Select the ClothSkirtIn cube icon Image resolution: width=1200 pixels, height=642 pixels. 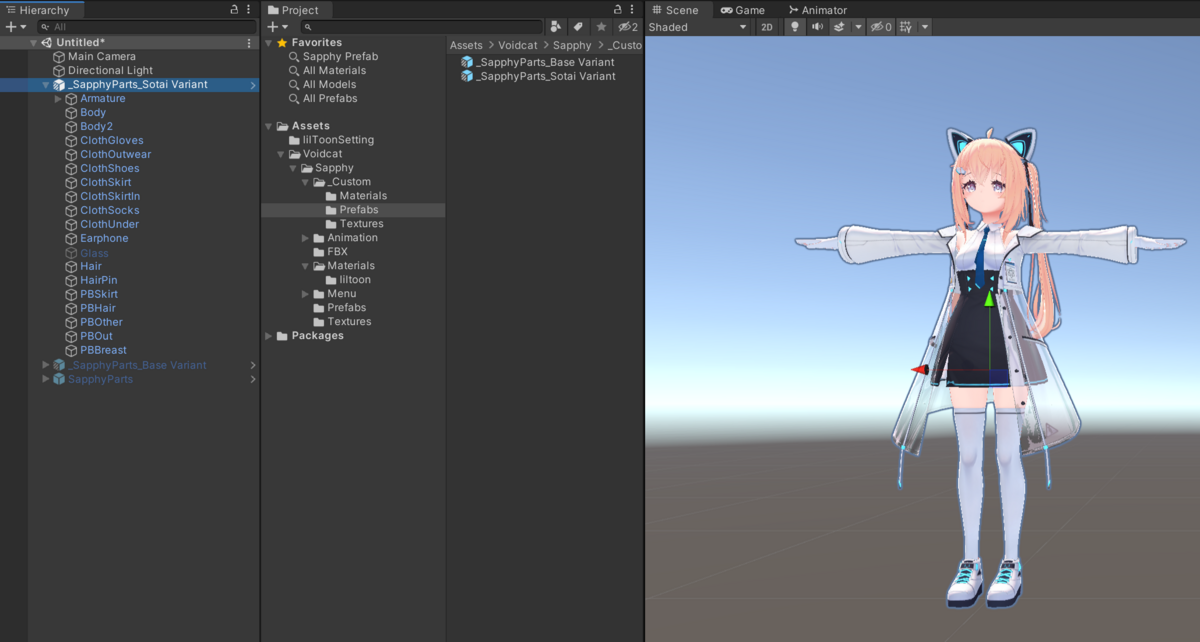pyautogui.click(x=71, y=197)
